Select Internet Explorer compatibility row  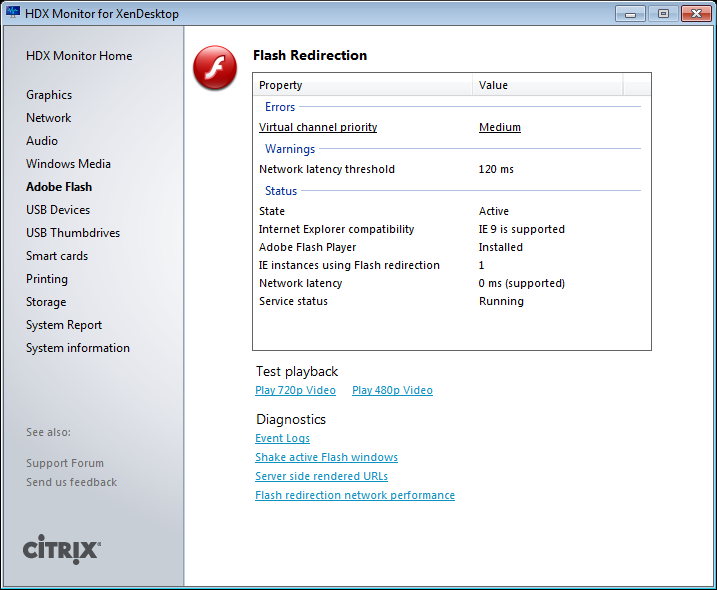click(x=452, y=229)
